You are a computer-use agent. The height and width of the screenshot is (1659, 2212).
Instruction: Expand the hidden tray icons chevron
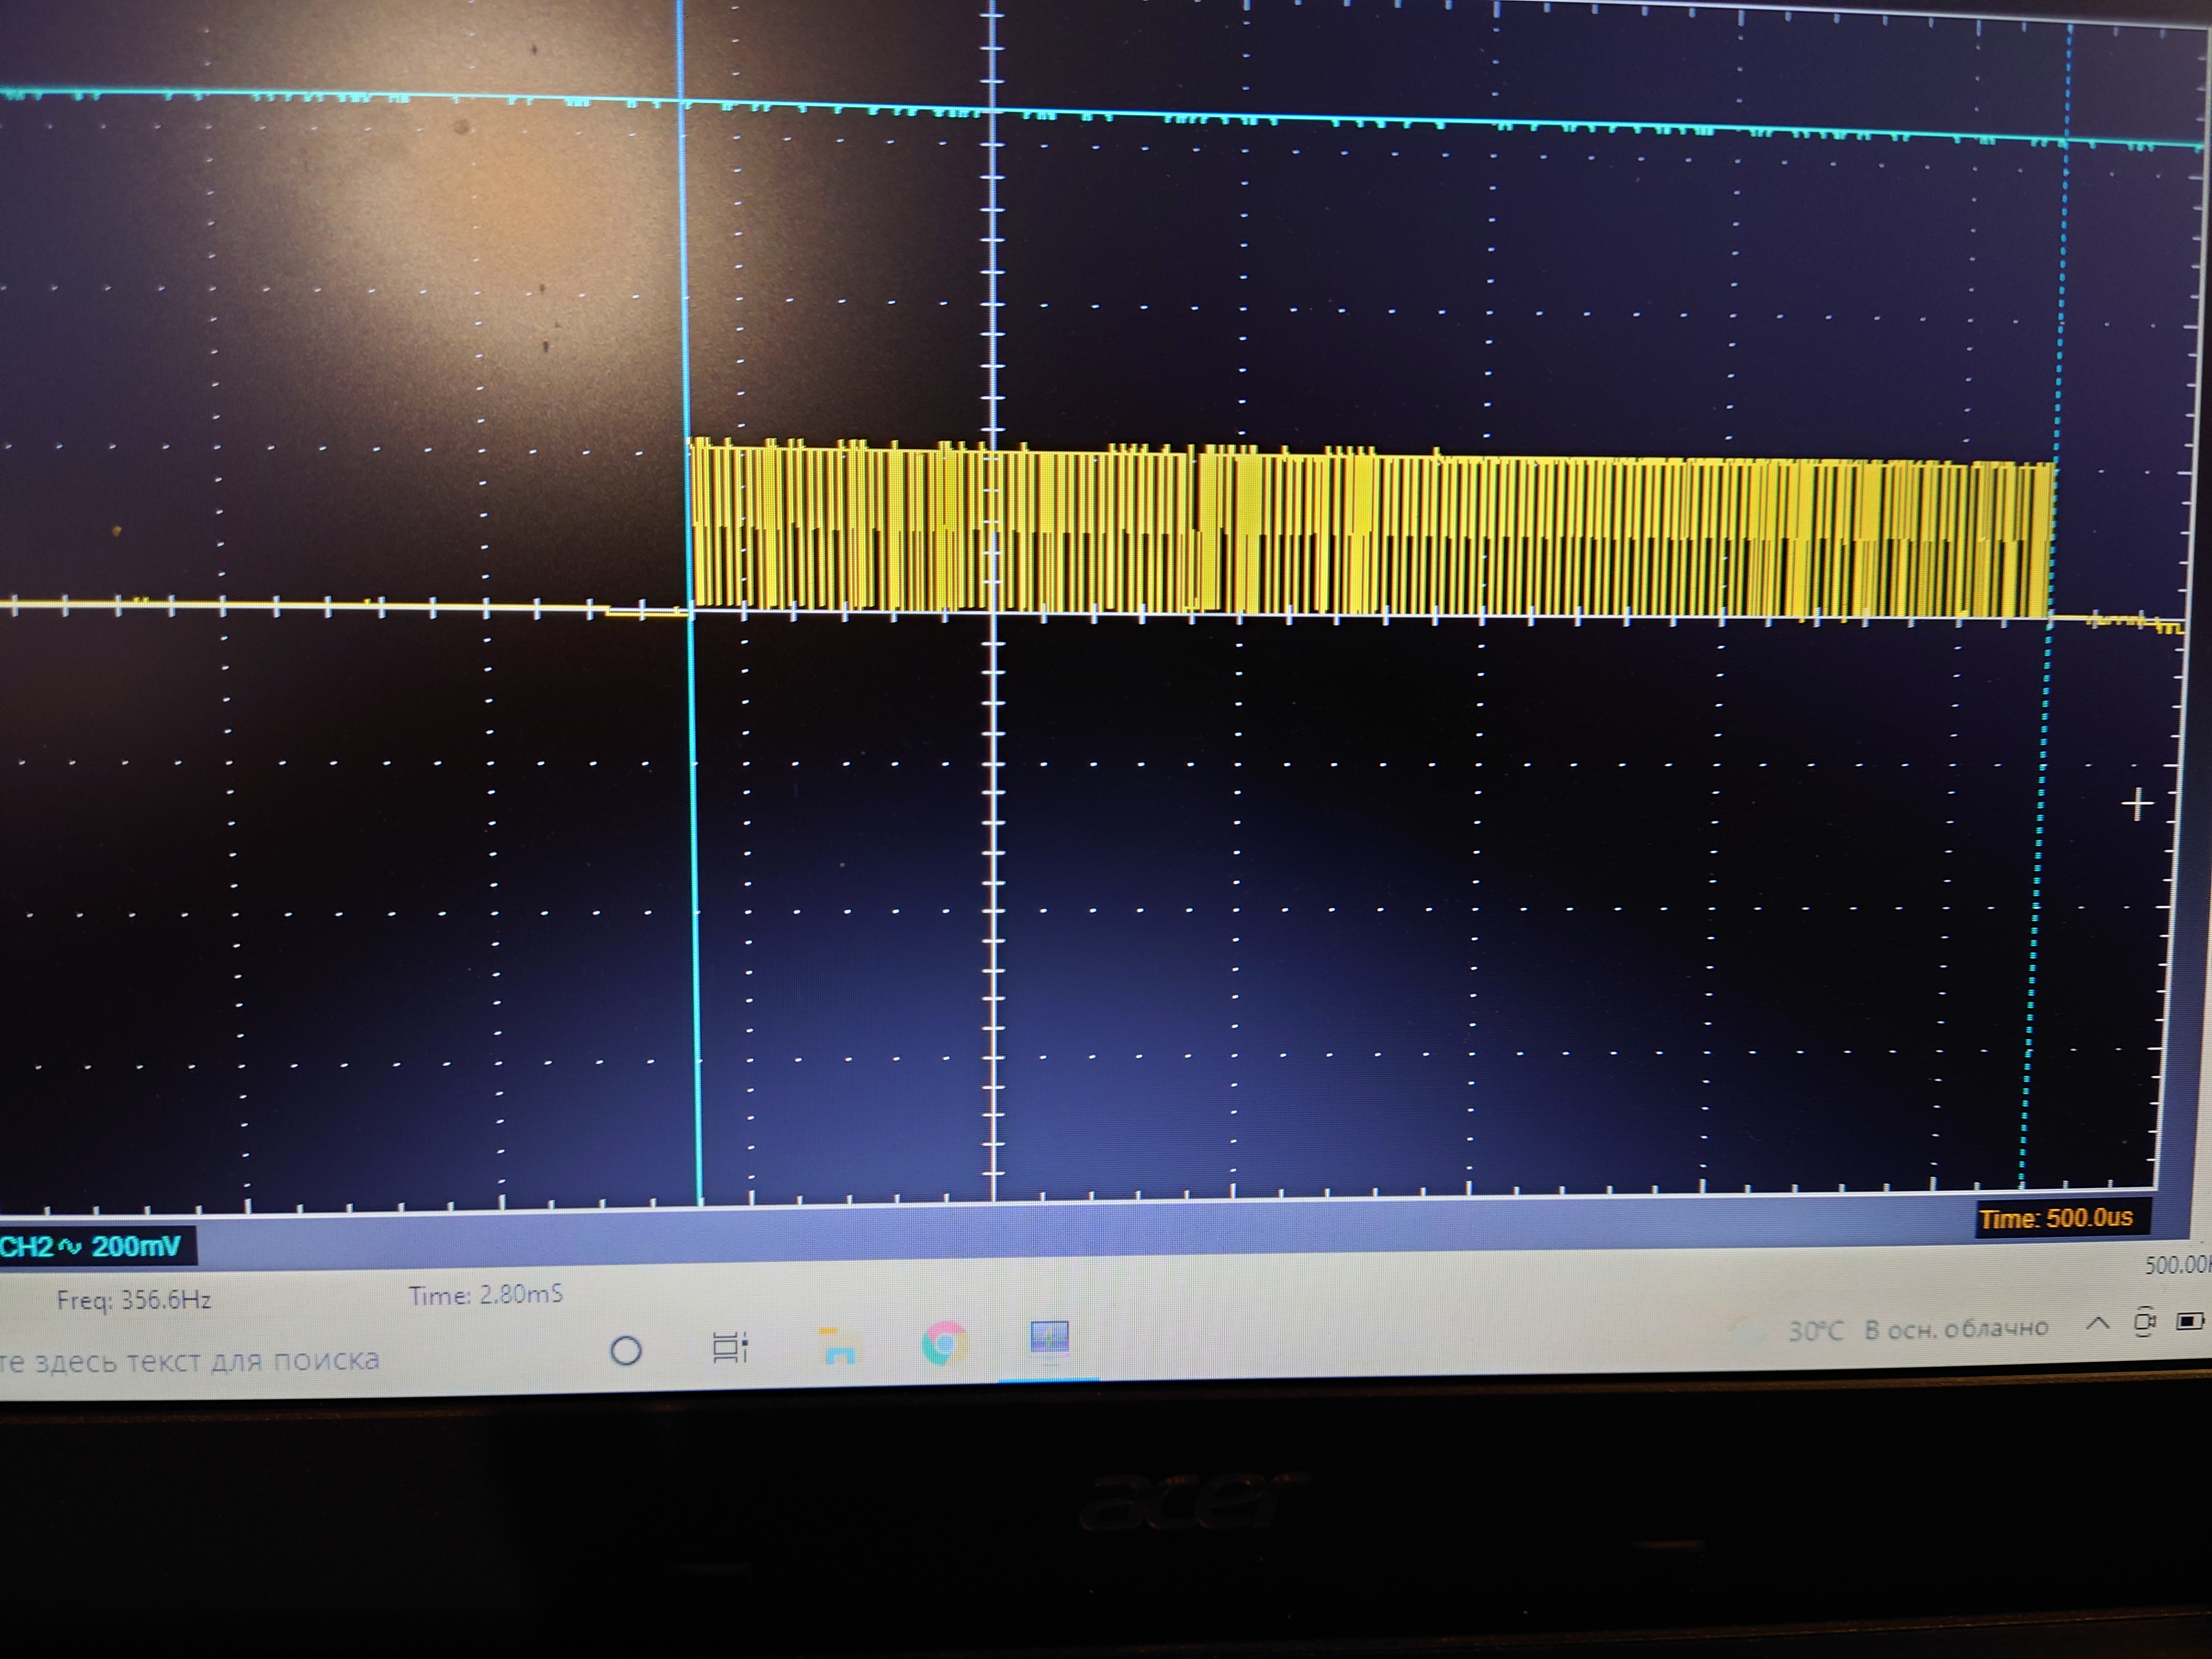(x=2098, y=1324)
